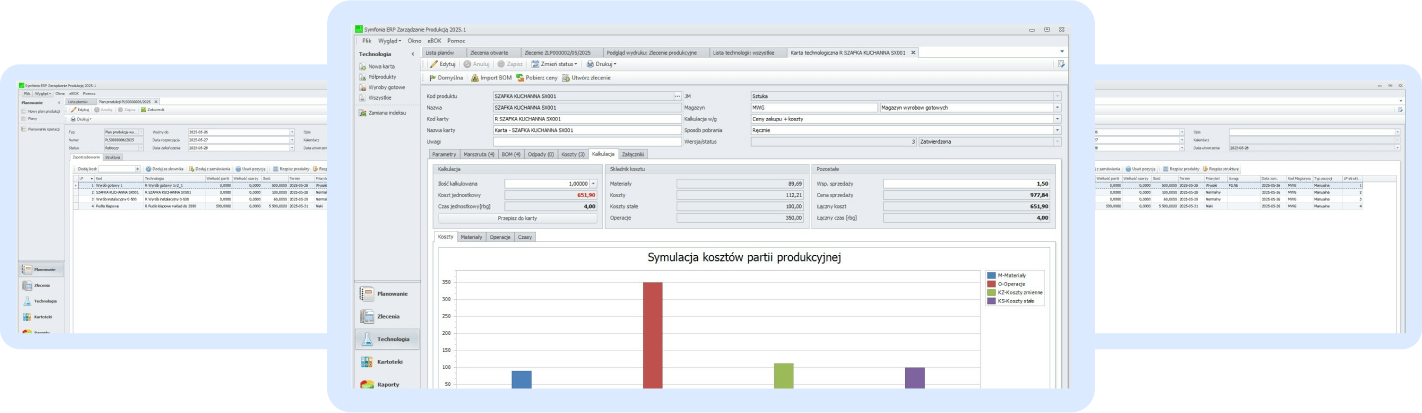Click the Pobierz ceny toolbar icon
The width and height of the screenshot is (1422, 413).
point(520,77)
